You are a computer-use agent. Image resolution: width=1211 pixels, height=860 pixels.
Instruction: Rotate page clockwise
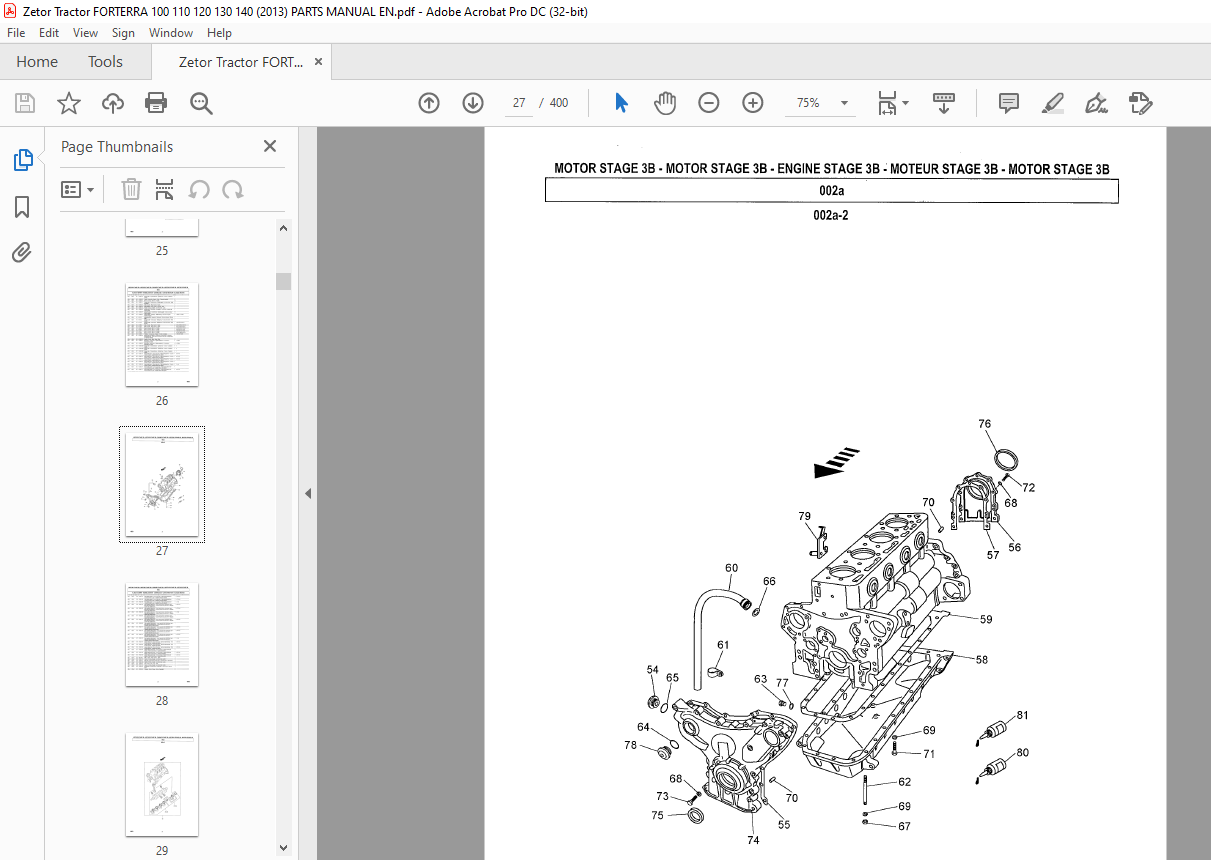click(x=233, y=189)
